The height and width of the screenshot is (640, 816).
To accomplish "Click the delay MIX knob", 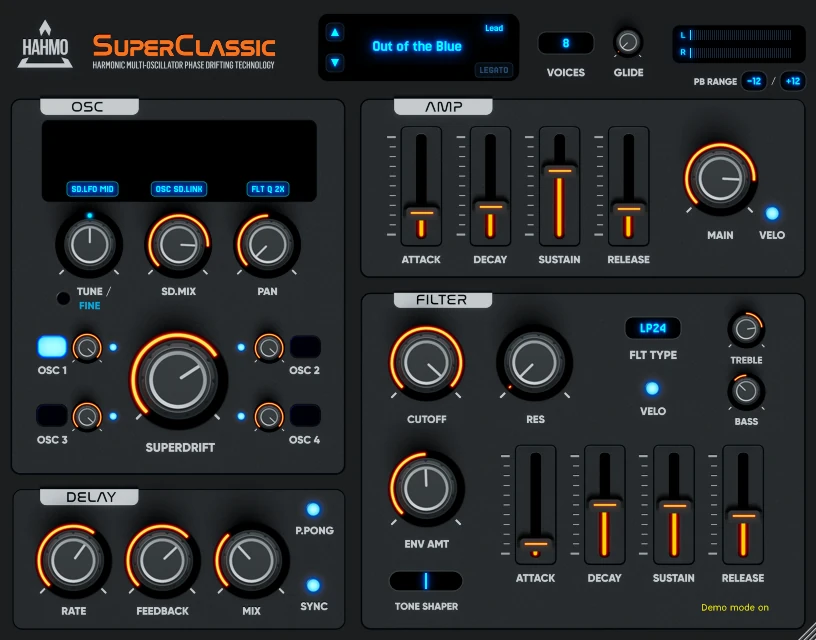I will 251,560.
